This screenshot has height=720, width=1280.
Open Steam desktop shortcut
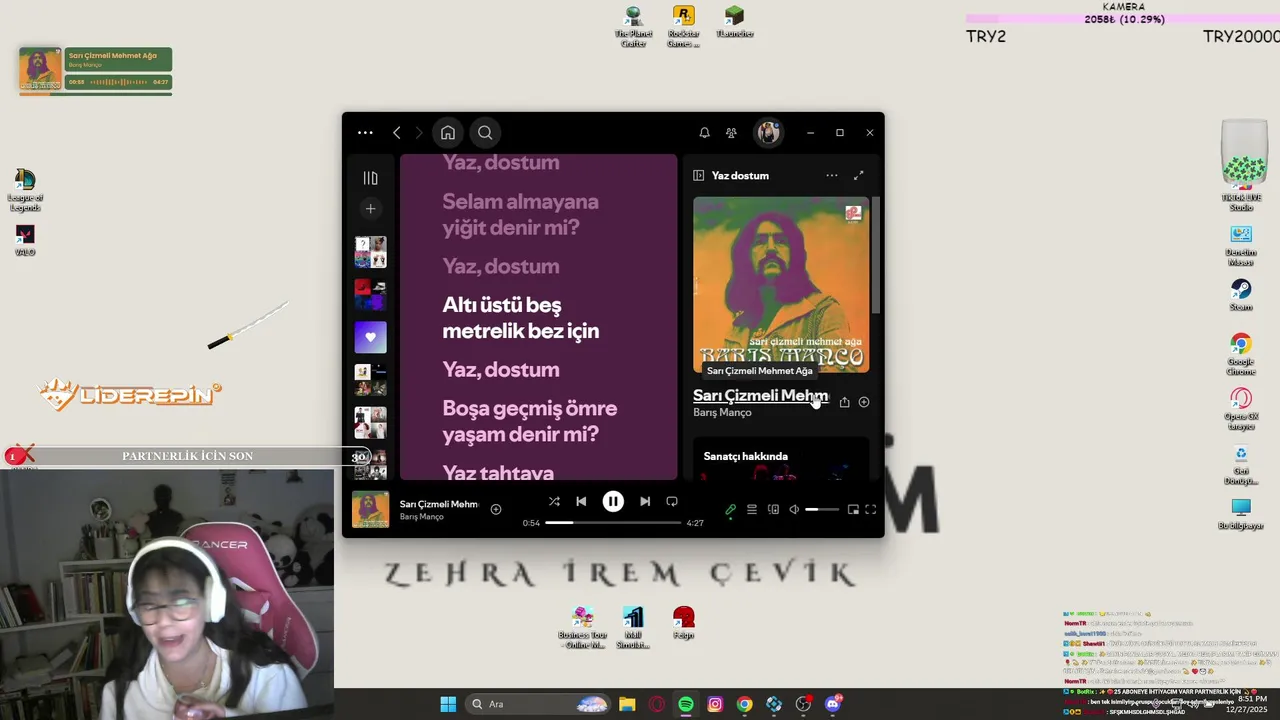(1241, 295)
